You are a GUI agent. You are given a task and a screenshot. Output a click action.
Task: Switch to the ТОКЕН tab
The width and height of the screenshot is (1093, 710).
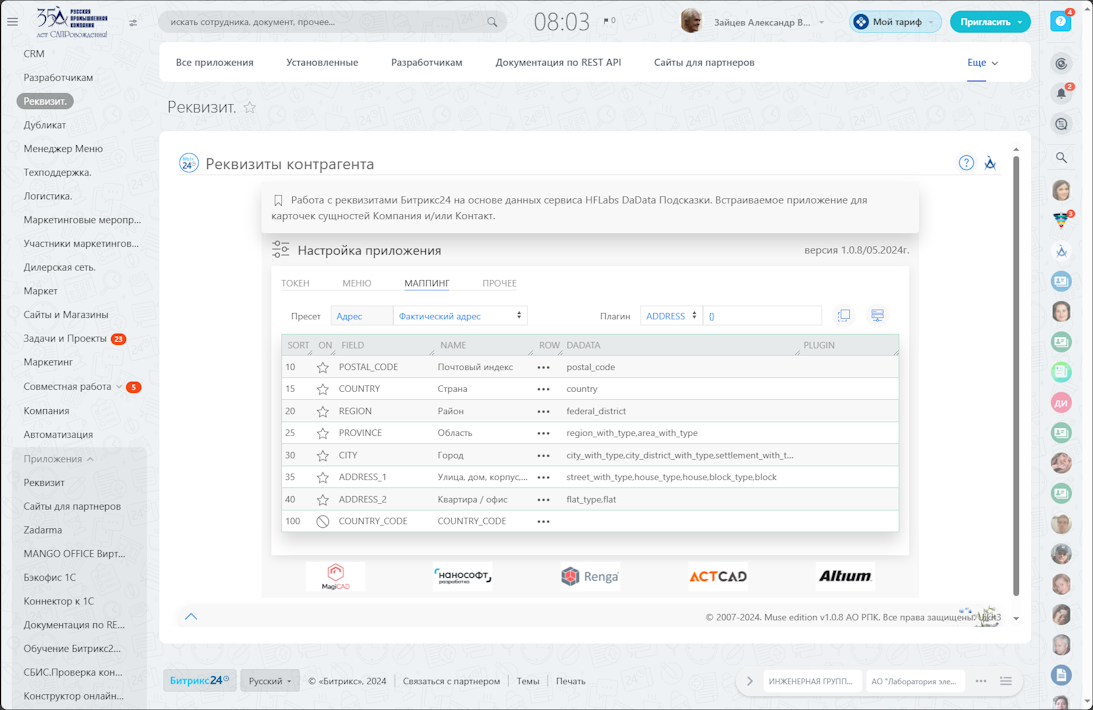click(x=295, y=283)
